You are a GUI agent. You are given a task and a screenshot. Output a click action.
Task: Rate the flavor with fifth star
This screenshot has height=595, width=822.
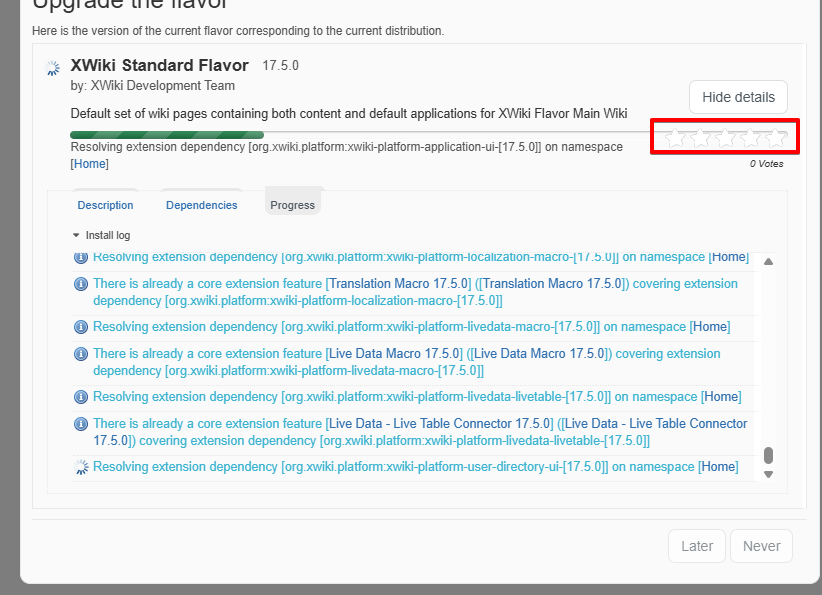tap(776, 138)
